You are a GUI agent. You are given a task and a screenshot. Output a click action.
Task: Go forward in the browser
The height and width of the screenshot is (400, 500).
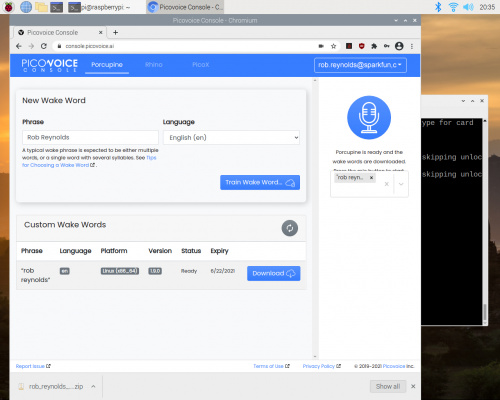31,46
